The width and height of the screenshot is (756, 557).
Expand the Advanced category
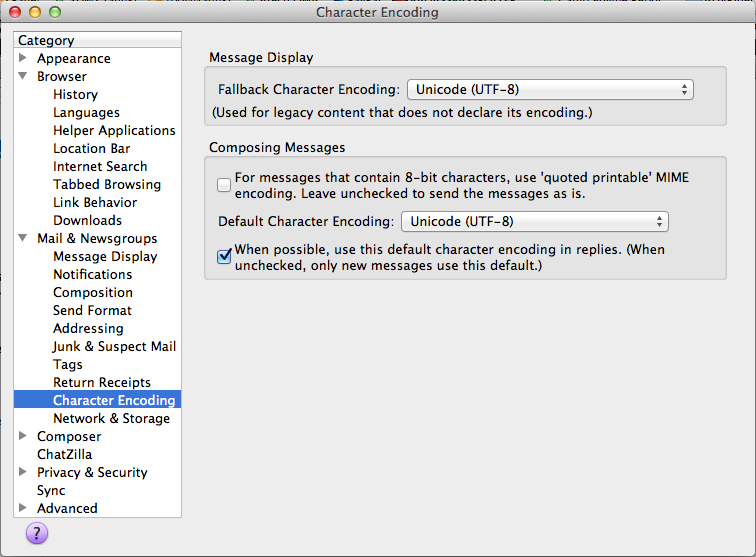tap(23, 508)
